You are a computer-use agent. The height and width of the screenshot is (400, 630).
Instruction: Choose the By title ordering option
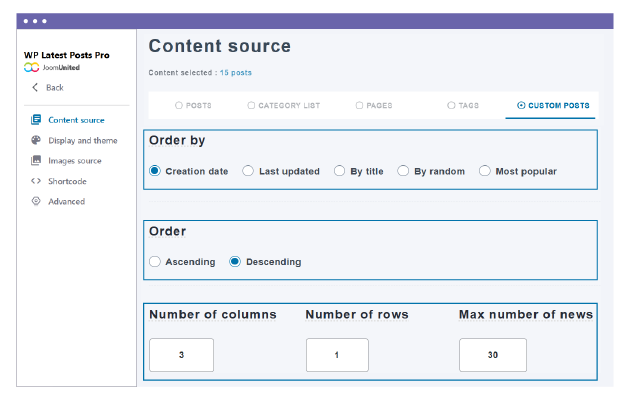(x=340, y=171)
